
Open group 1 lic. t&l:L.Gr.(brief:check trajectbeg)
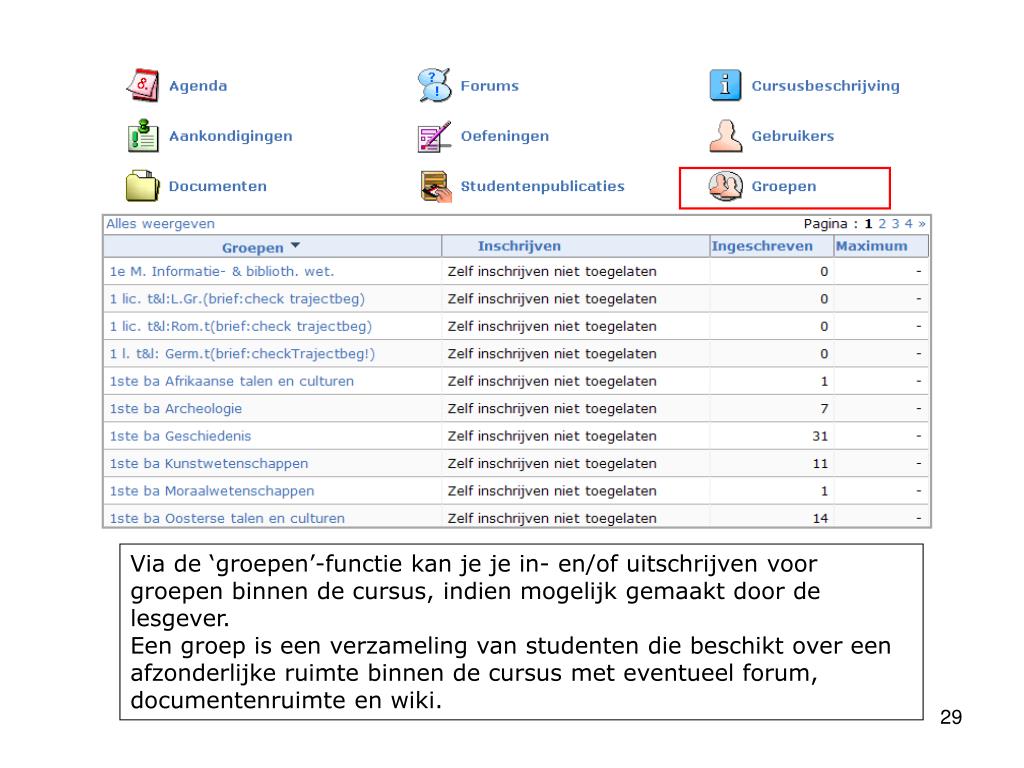[x=237, y=299]
